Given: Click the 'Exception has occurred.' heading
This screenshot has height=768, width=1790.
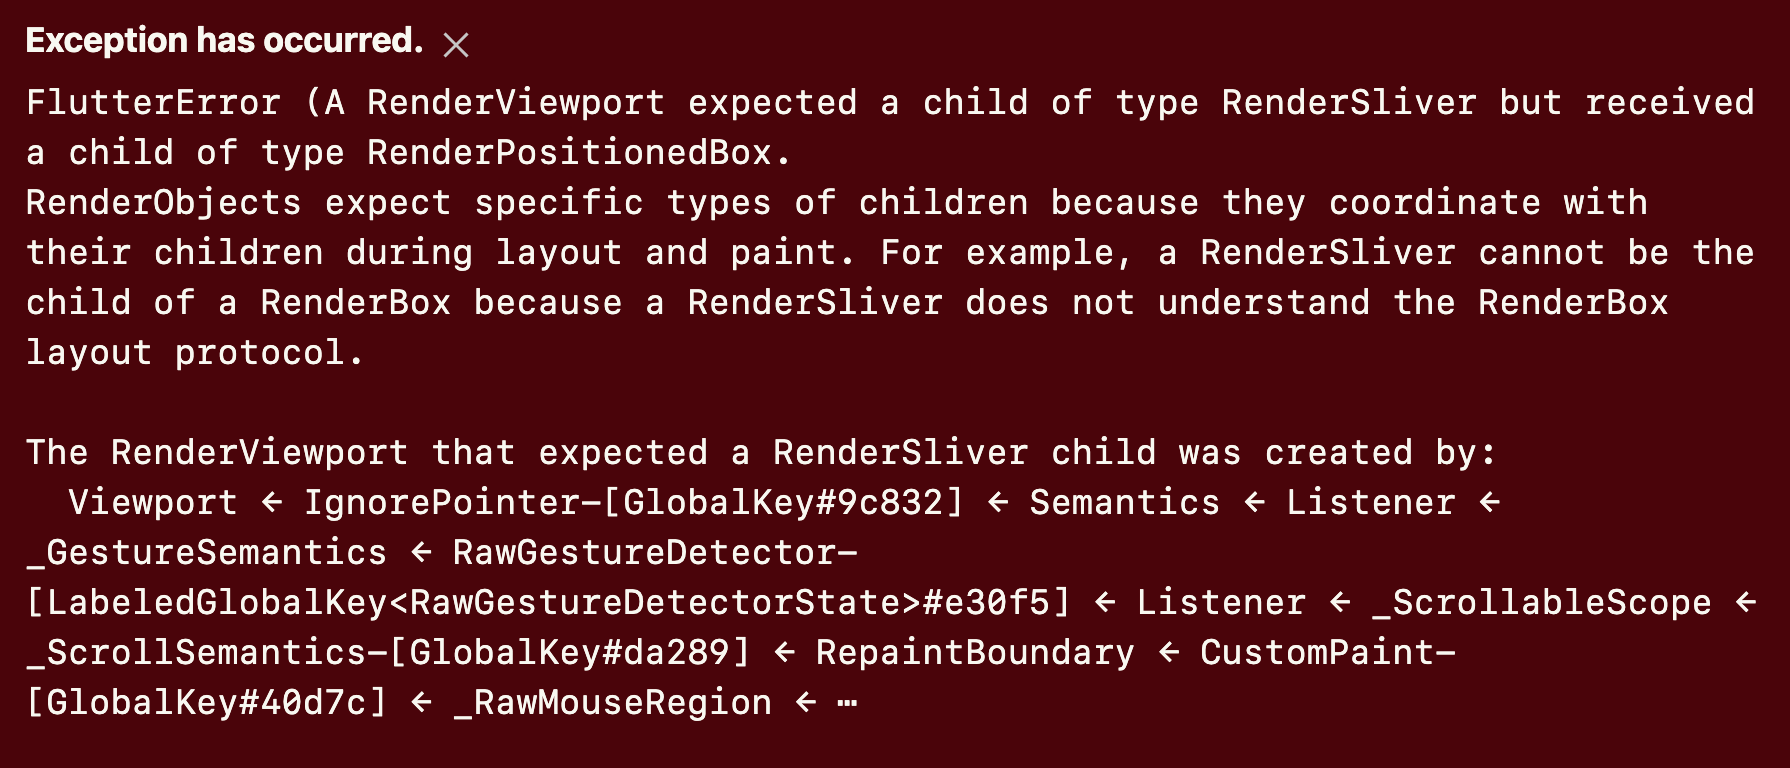Looking at the screenshot, I should tap(225, 41).
